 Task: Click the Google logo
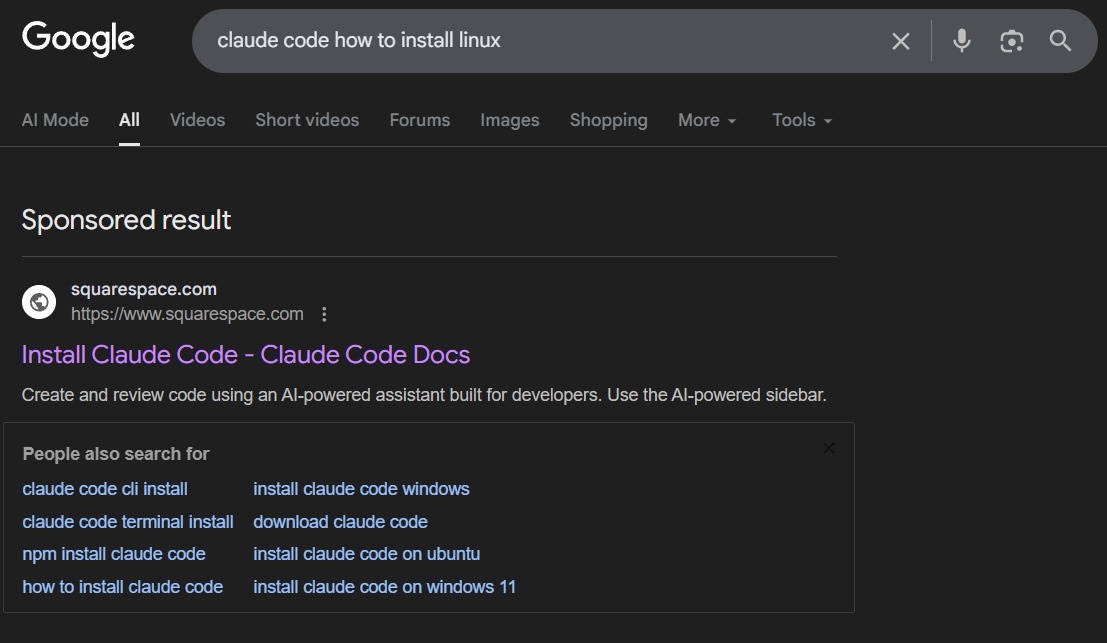[78, 38]
